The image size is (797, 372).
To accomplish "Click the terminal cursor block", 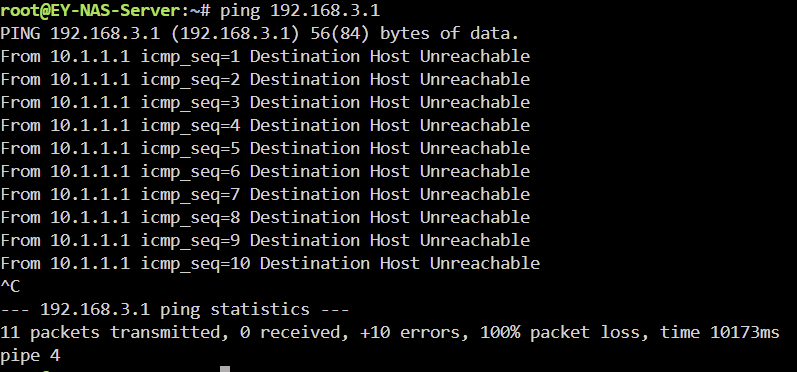I will click(225, 369).
